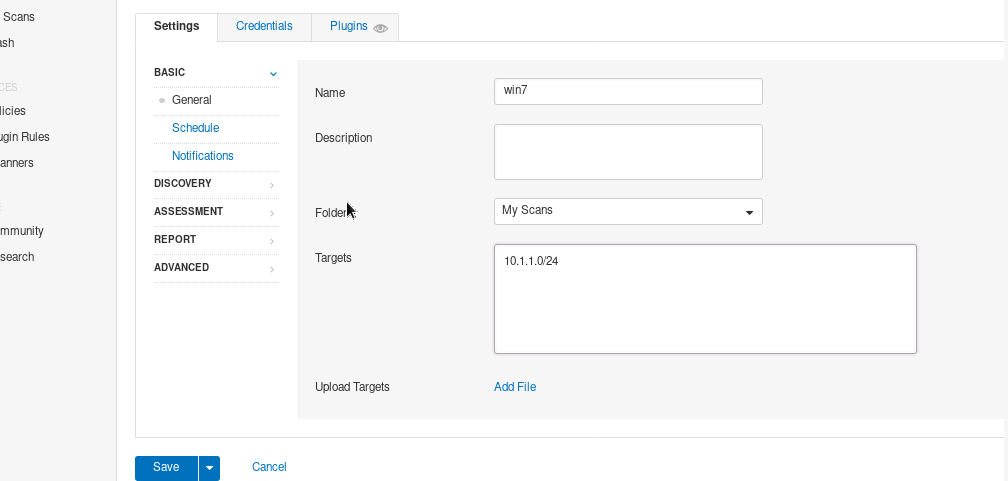This screenshot has height=481, width=1008.
Task: Click the Cancel link
Action: pyautogui.click(x=269, y=467)
